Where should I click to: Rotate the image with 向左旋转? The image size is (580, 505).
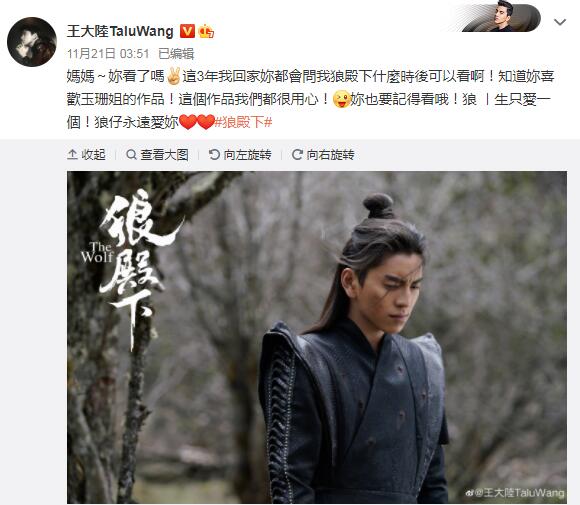point(240,155)
